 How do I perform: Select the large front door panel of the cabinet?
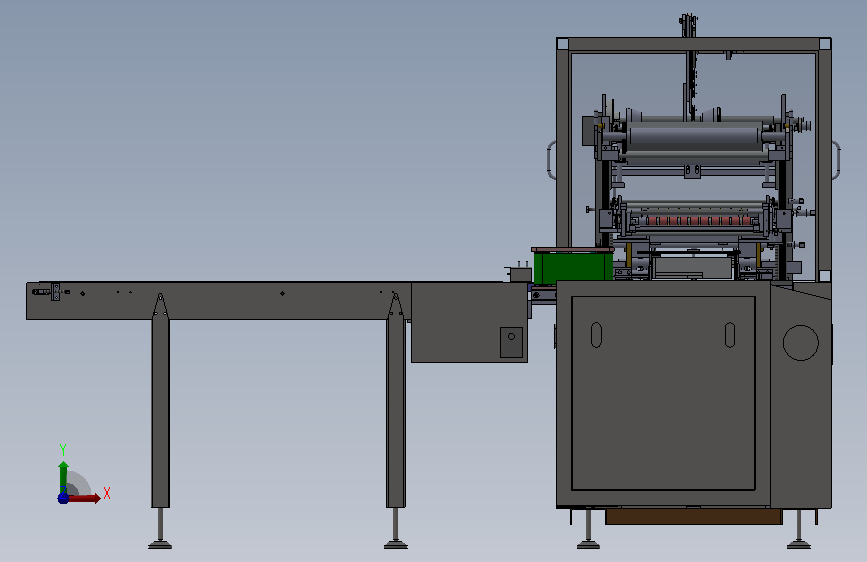663,393
